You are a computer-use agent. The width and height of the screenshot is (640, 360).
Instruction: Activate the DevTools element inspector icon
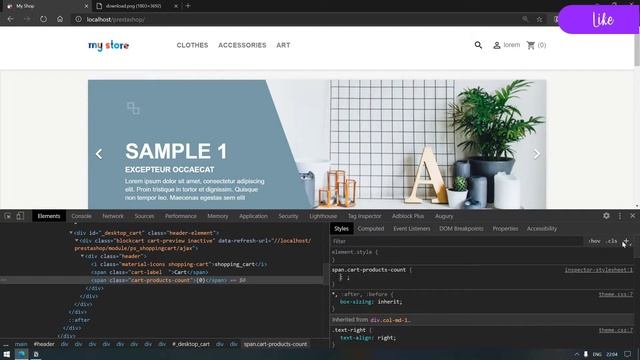pos(8,216)
